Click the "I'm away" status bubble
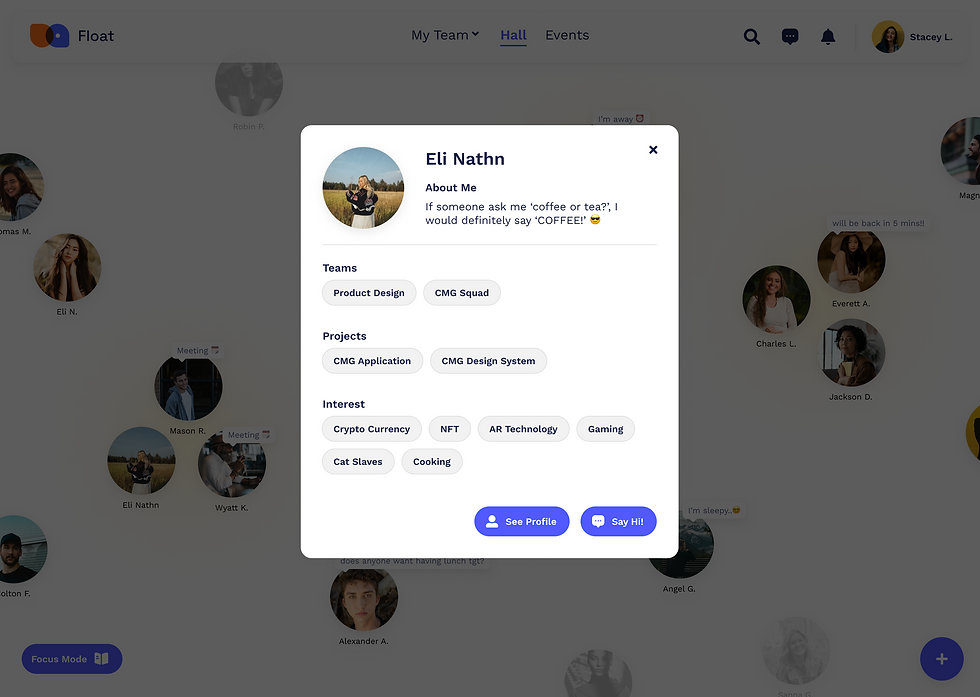 coord(621,119)
